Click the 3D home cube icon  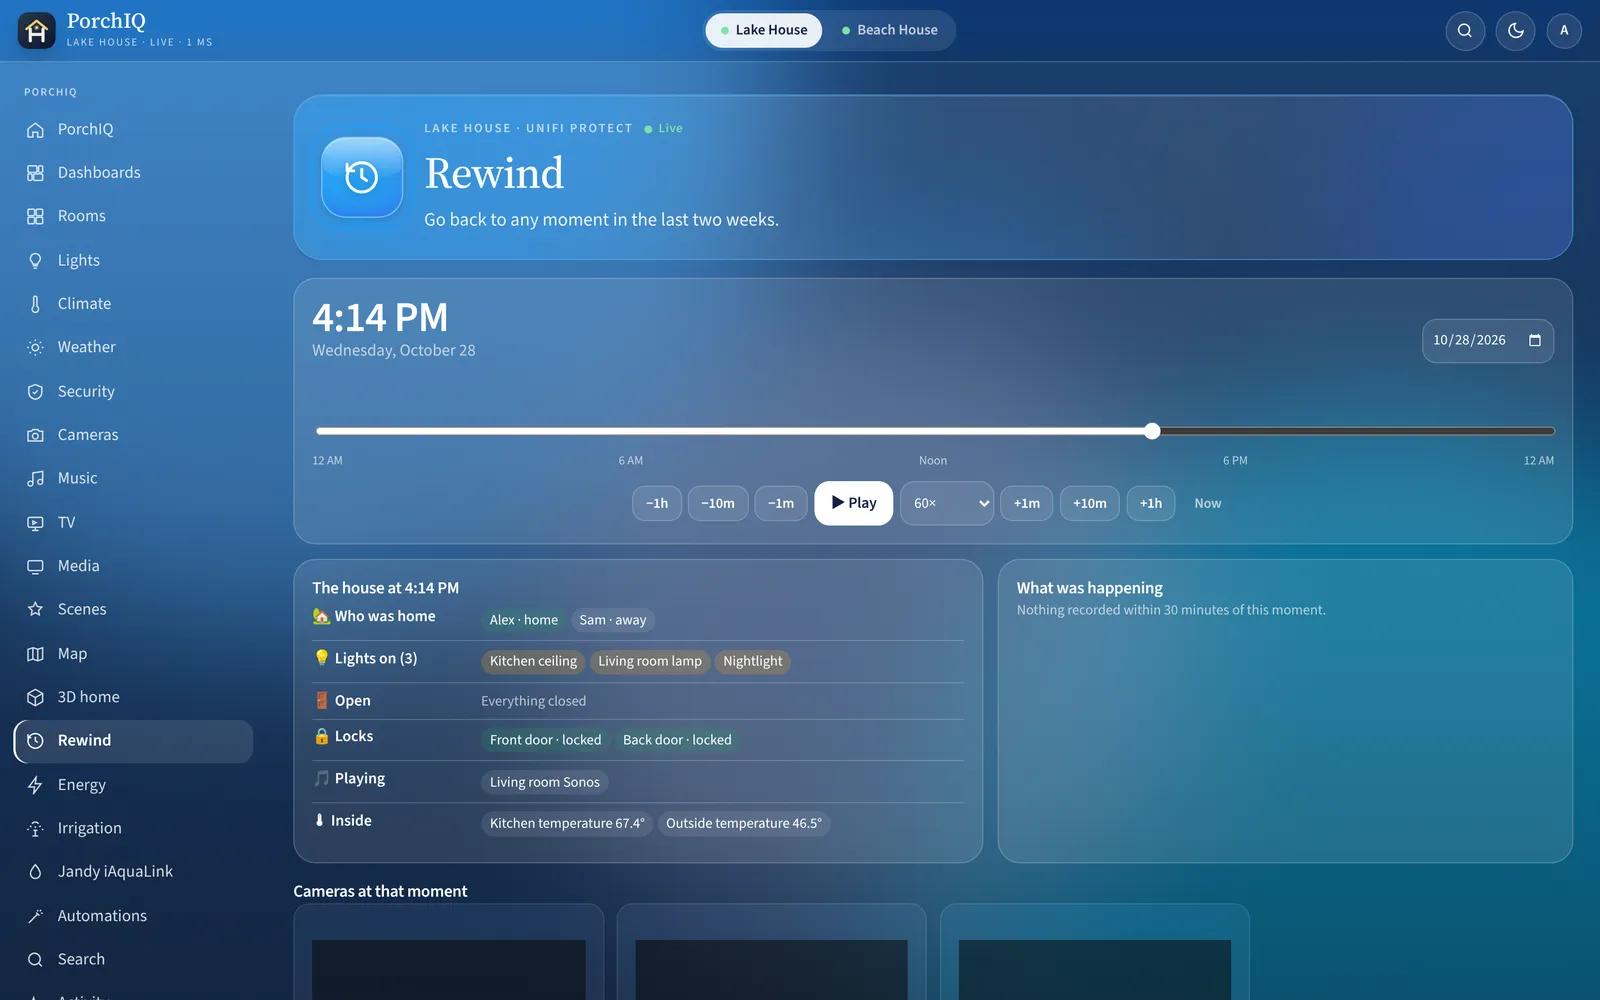pos(35,697)
